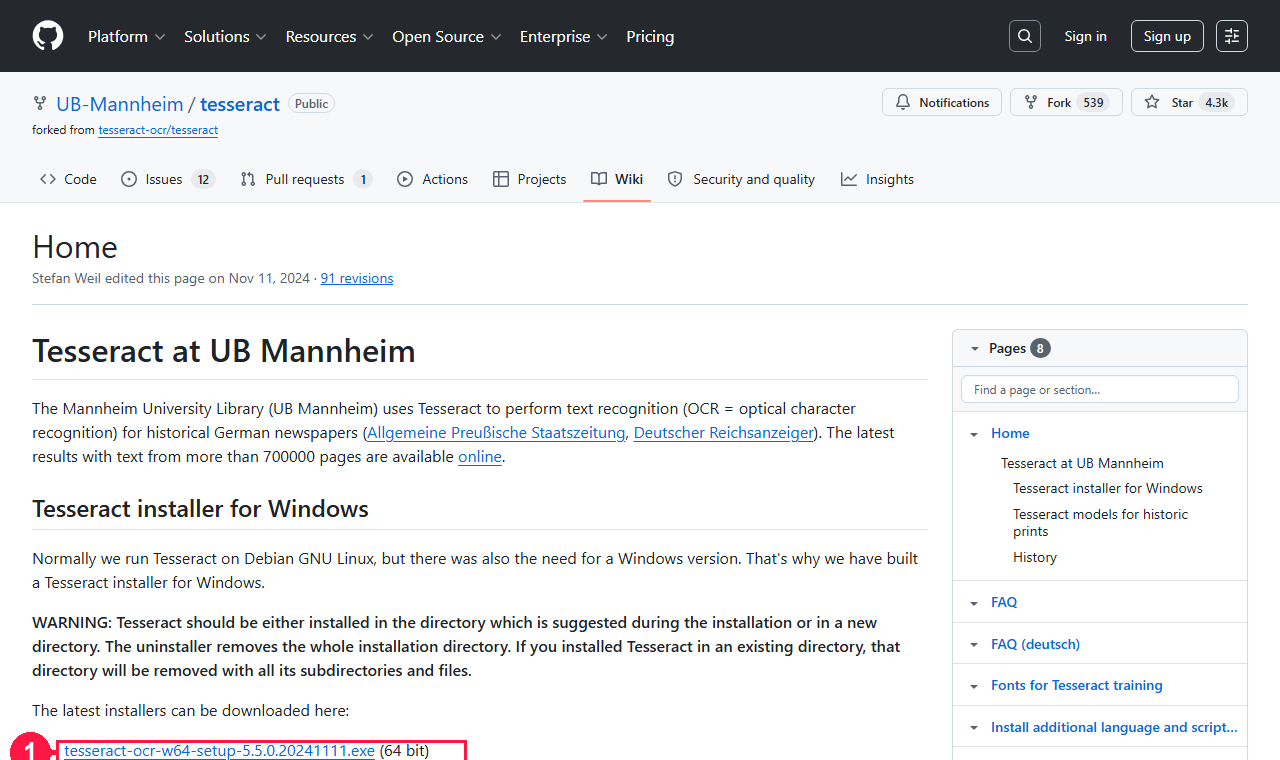This screenshot has width=1280, height=760.
Task: Open the command palette sliders icon top right
Action: 1231,35
